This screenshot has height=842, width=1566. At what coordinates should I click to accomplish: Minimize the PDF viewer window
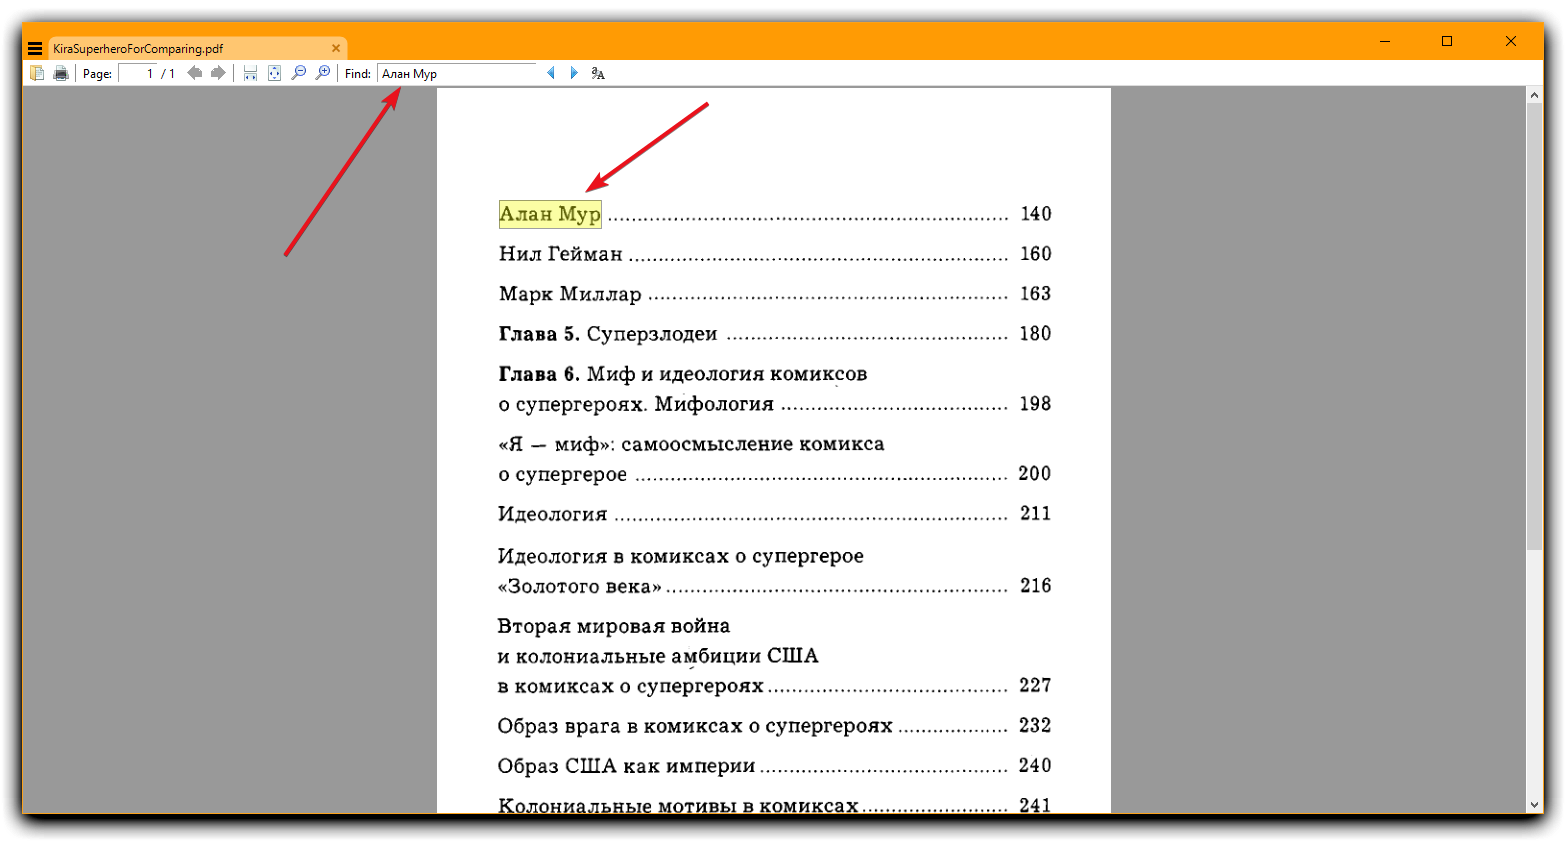pos(1385,41)
